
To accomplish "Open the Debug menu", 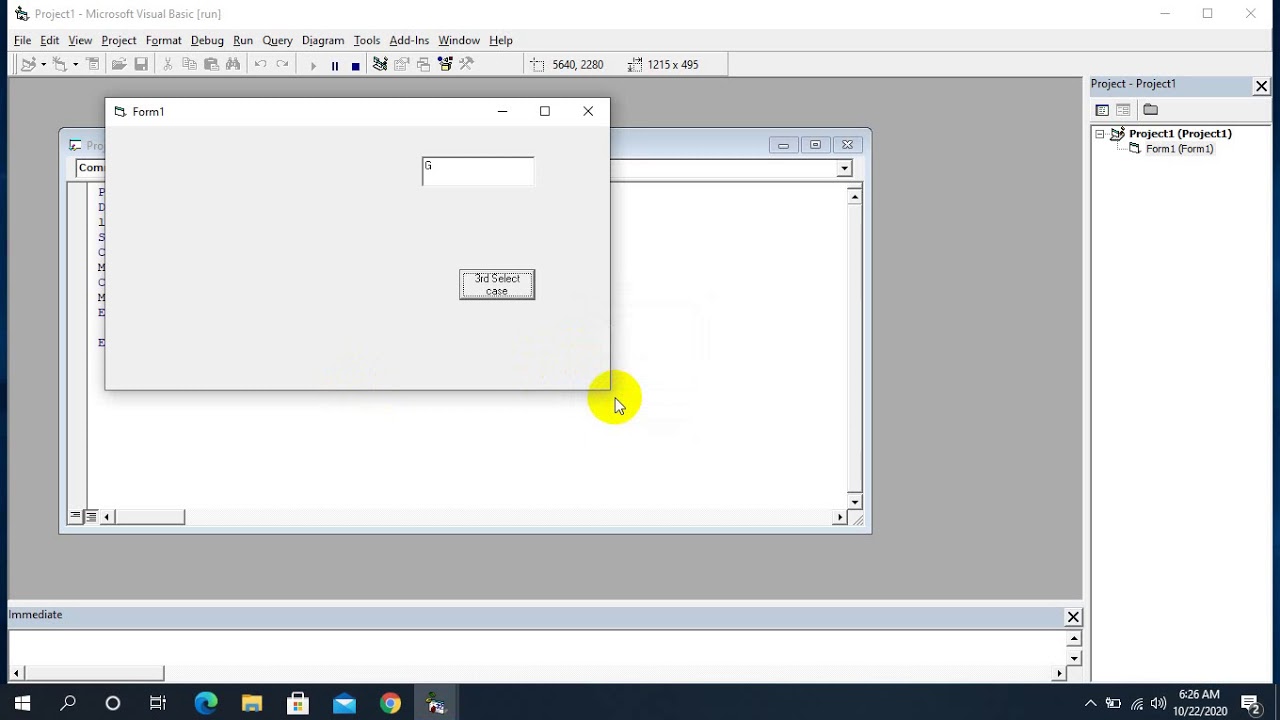I will point(207,40).
